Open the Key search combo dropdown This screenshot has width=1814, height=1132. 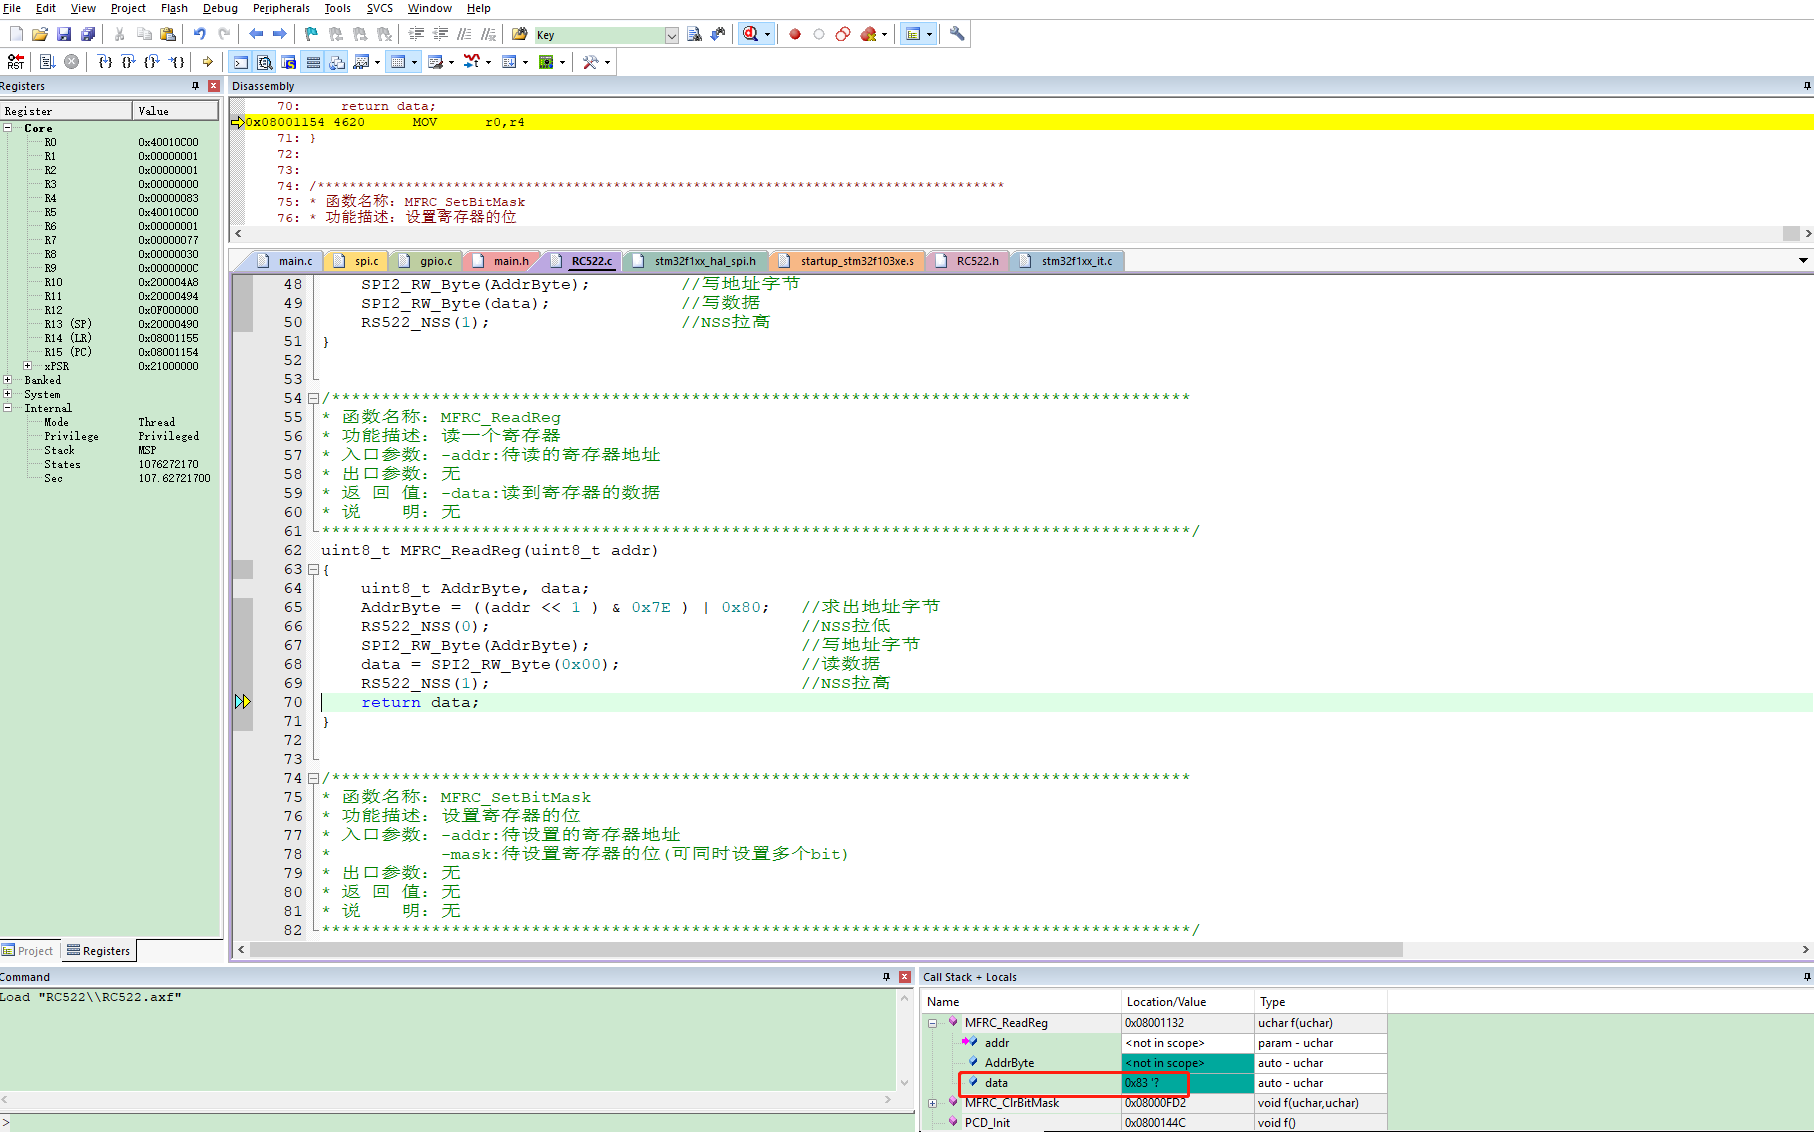(671, 35)
